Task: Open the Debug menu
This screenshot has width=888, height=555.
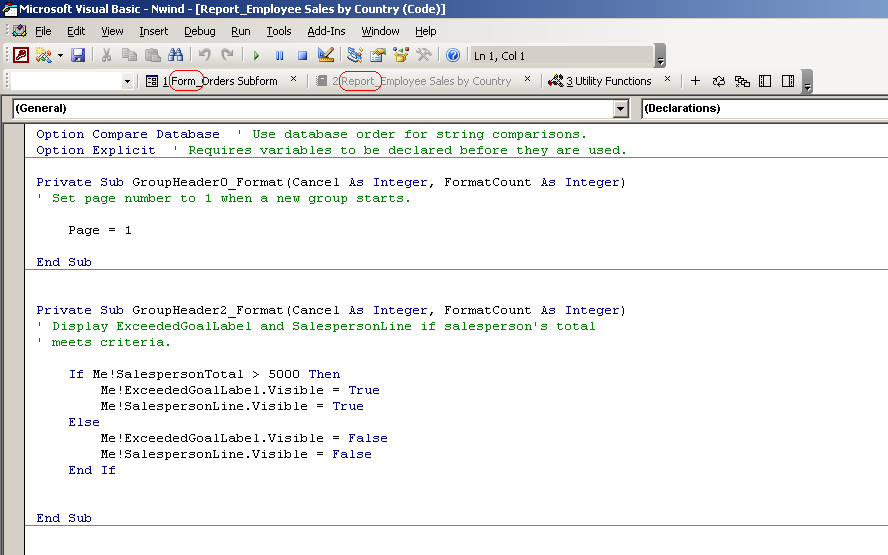Action: click(x=200, y=31)
